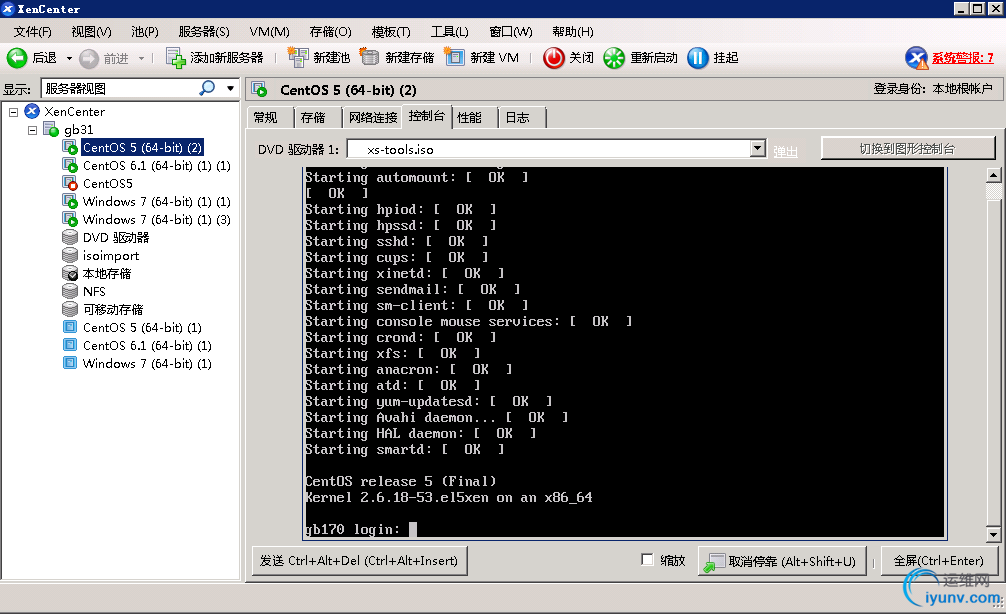Collapse the gb31 server node
The image size is (1006, 614).
[x=32, y=130]
